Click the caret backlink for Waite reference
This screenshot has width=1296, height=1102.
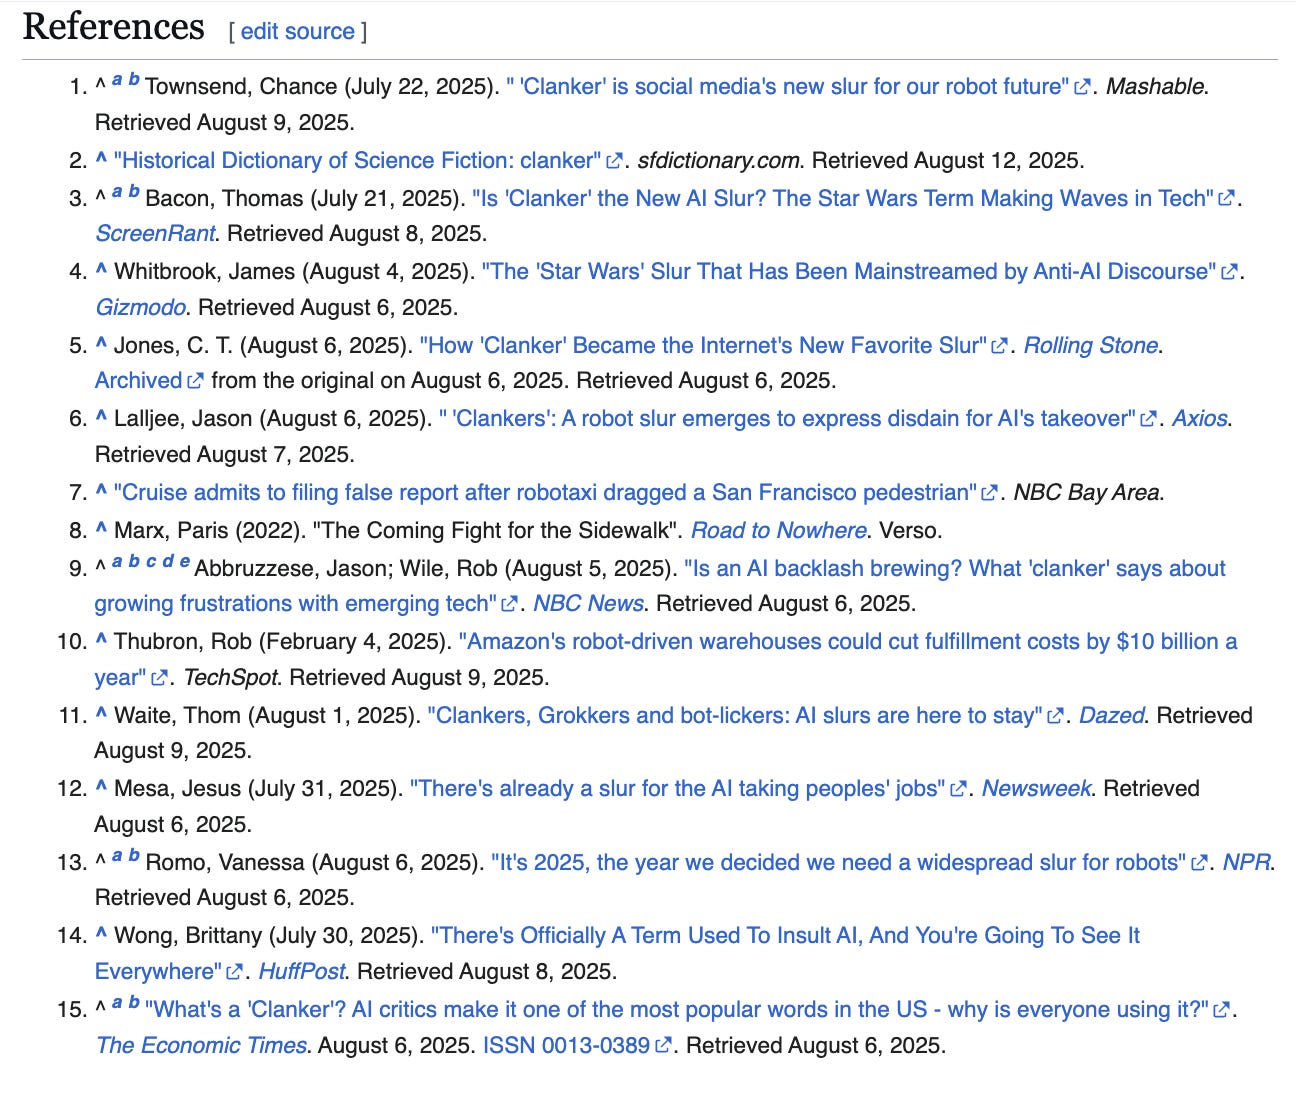coord(101,713)
